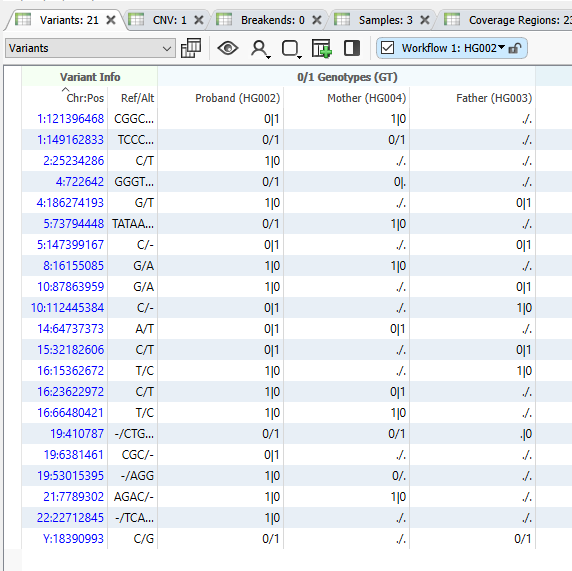572x571 pixels.
Task: Open variant link 1:121396468
Action: click(x=70, y=119)
